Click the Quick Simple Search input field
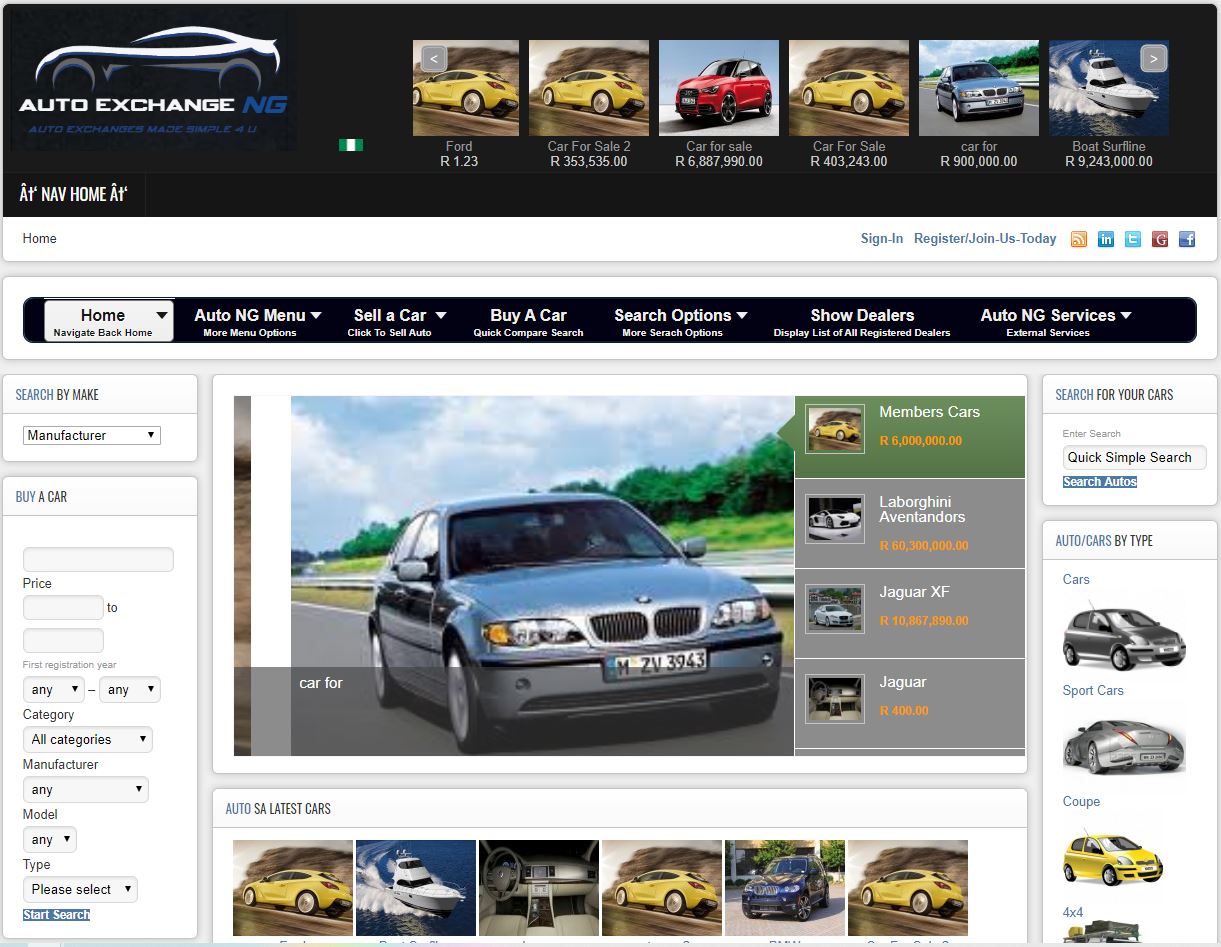1221x947 pixels. 1134,457
